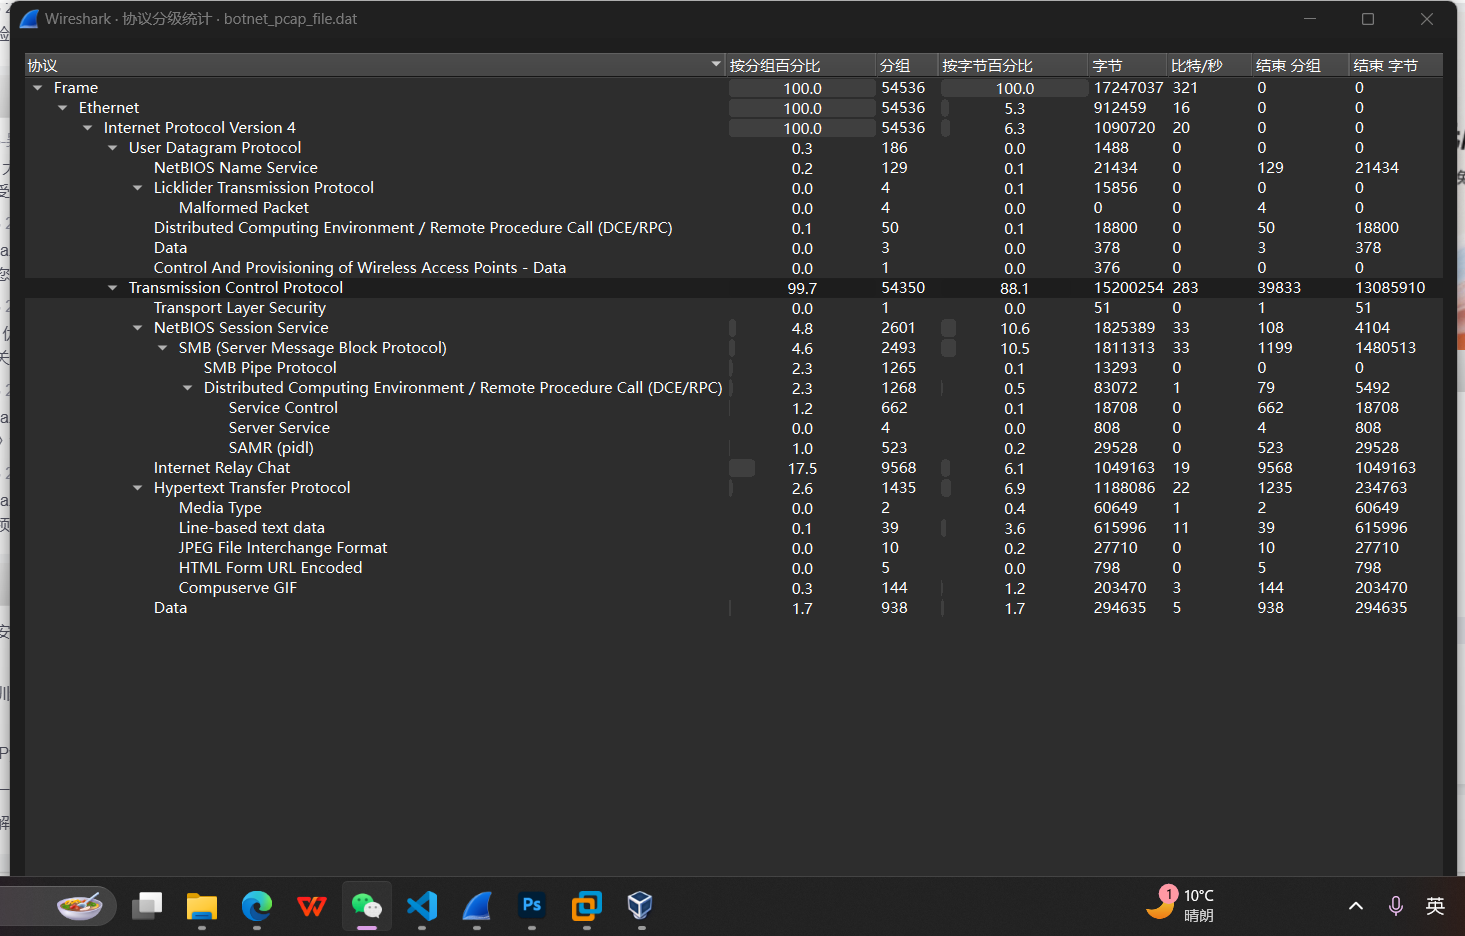The width and height of the screenshot is (1465, 936).
Task: Click Wireshark shark fin icon in title bar
Action: (30, 19)
